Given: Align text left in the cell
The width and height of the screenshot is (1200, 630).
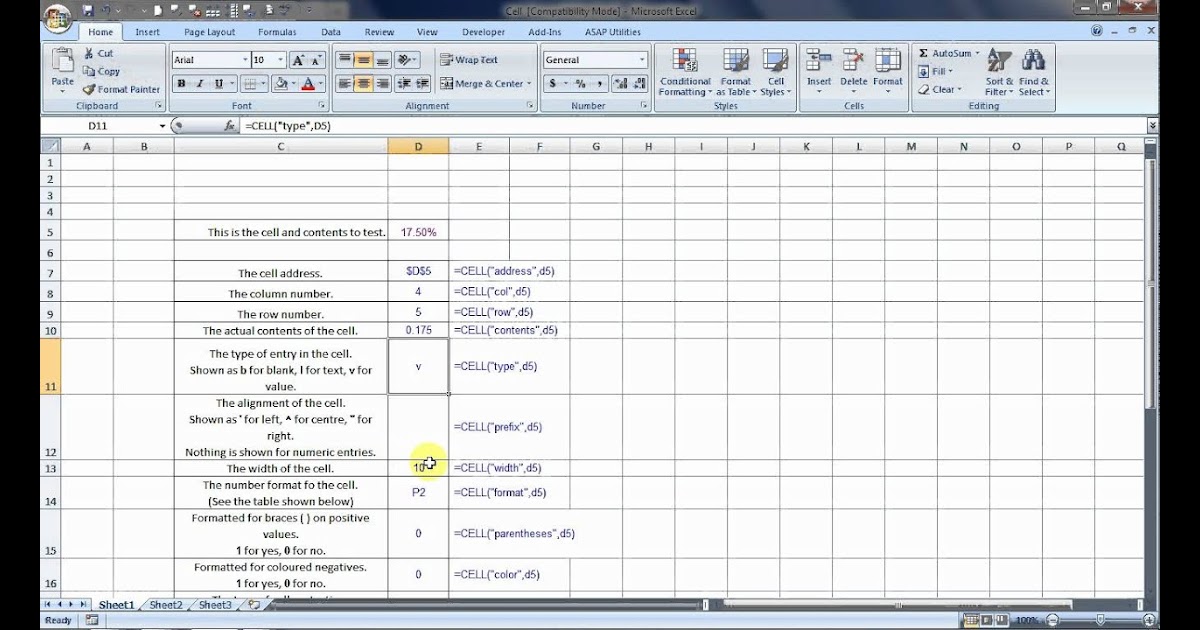Looking at the screenshot, I should pos(344,84).
